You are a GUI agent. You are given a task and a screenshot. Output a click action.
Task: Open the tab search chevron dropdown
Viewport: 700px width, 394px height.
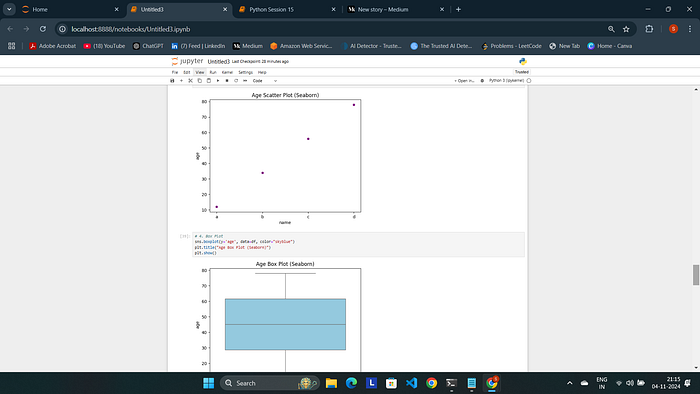[9, 9]
